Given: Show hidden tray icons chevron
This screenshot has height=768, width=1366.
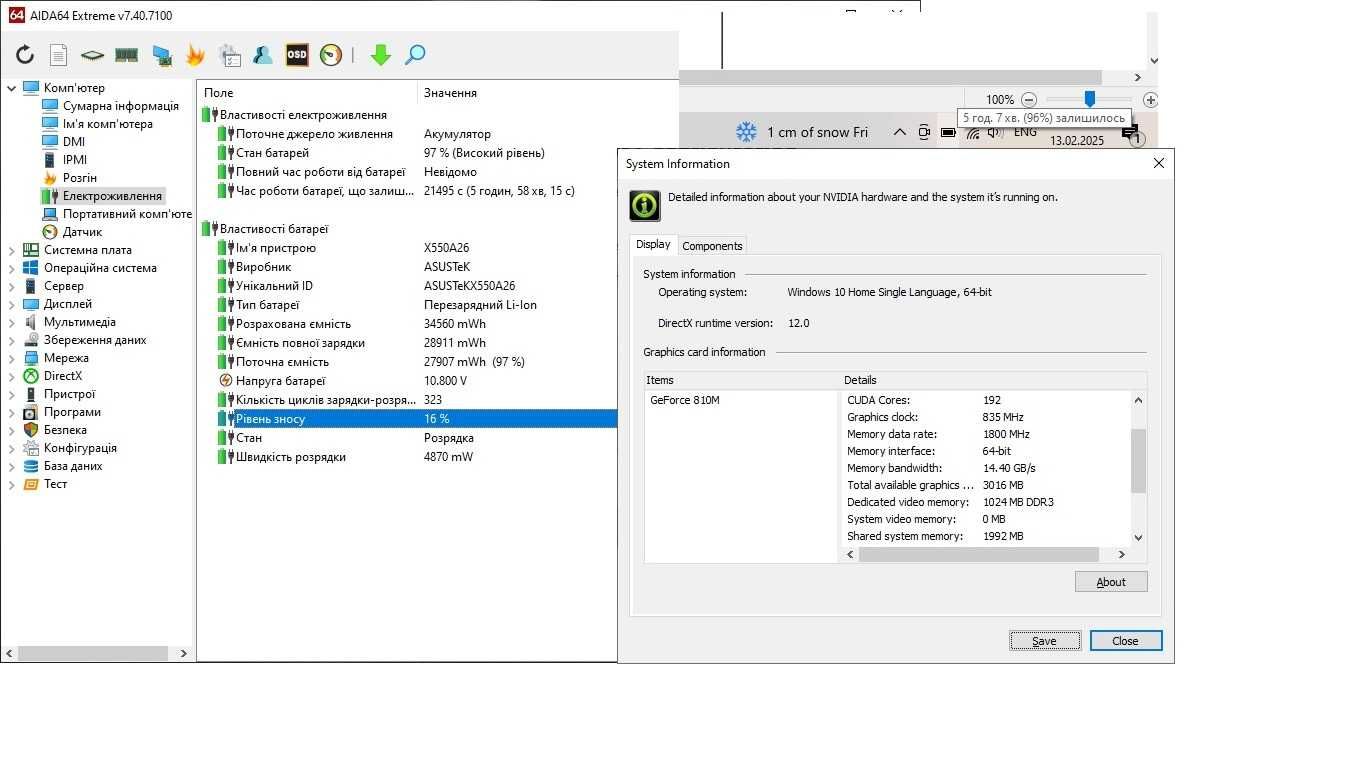Looking at the screenshot, I should [900, 132].
